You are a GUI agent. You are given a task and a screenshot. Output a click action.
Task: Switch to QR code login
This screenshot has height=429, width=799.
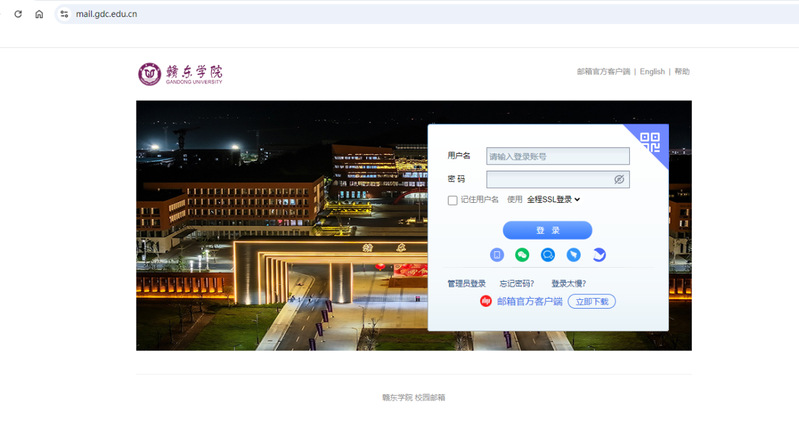[652, 141]
